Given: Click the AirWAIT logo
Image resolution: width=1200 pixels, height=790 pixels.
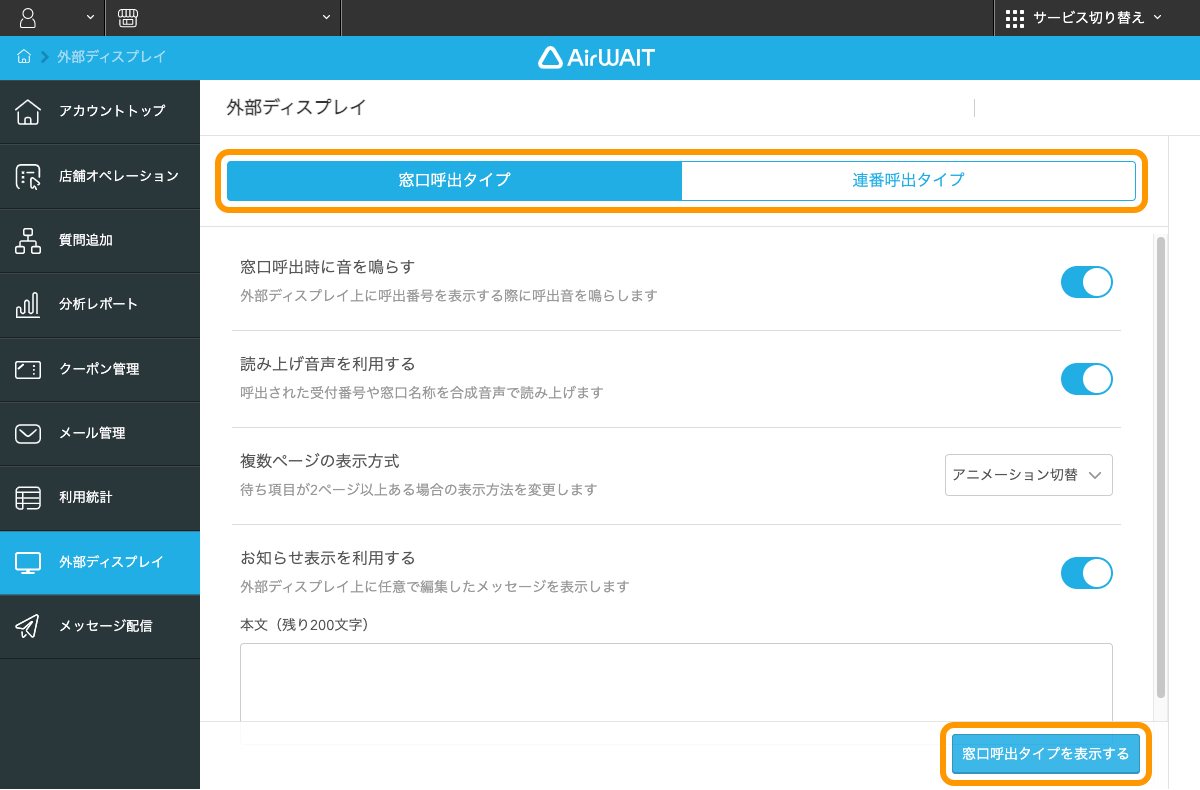Looking at the screenshot, I should coord(597,57).
